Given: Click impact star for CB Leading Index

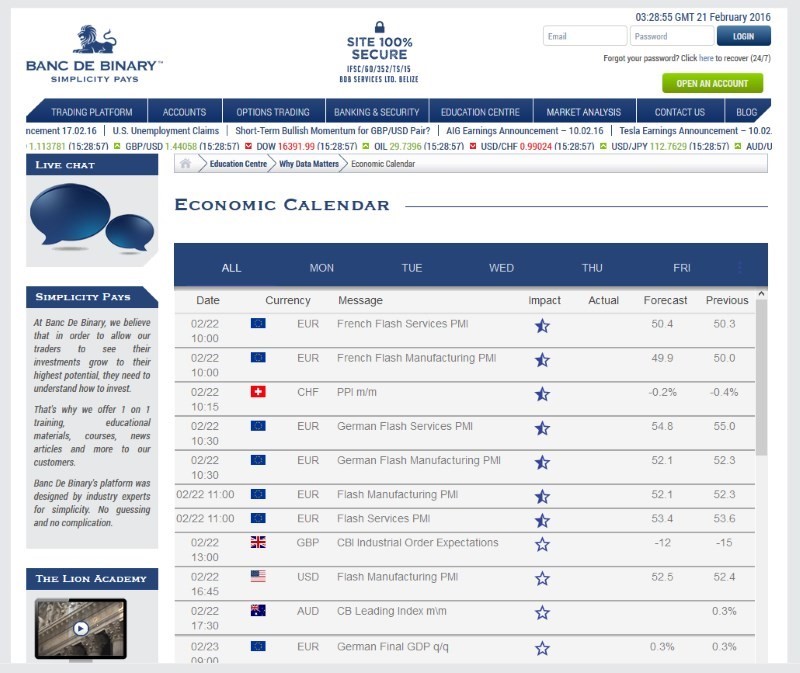Looking at the screenshot, I should 542,613.
